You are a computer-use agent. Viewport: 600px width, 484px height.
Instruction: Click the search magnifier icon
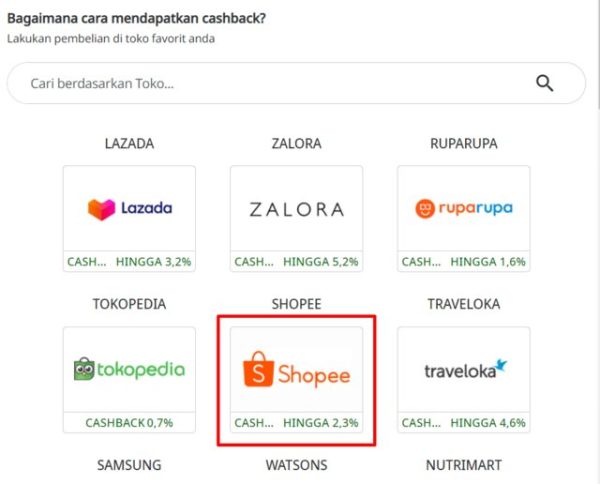click(544, 83)
